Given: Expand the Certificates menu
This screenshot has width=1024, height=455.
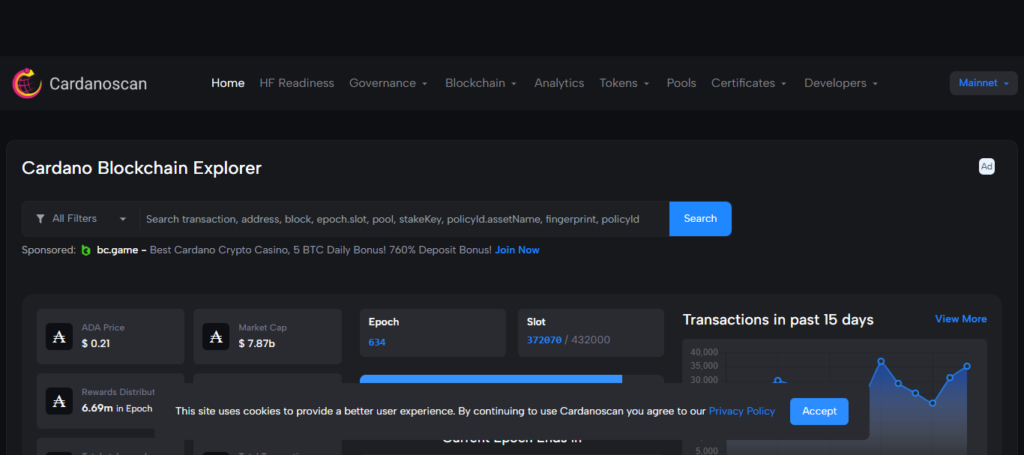Looking at the screenshot, I should 748,84.
